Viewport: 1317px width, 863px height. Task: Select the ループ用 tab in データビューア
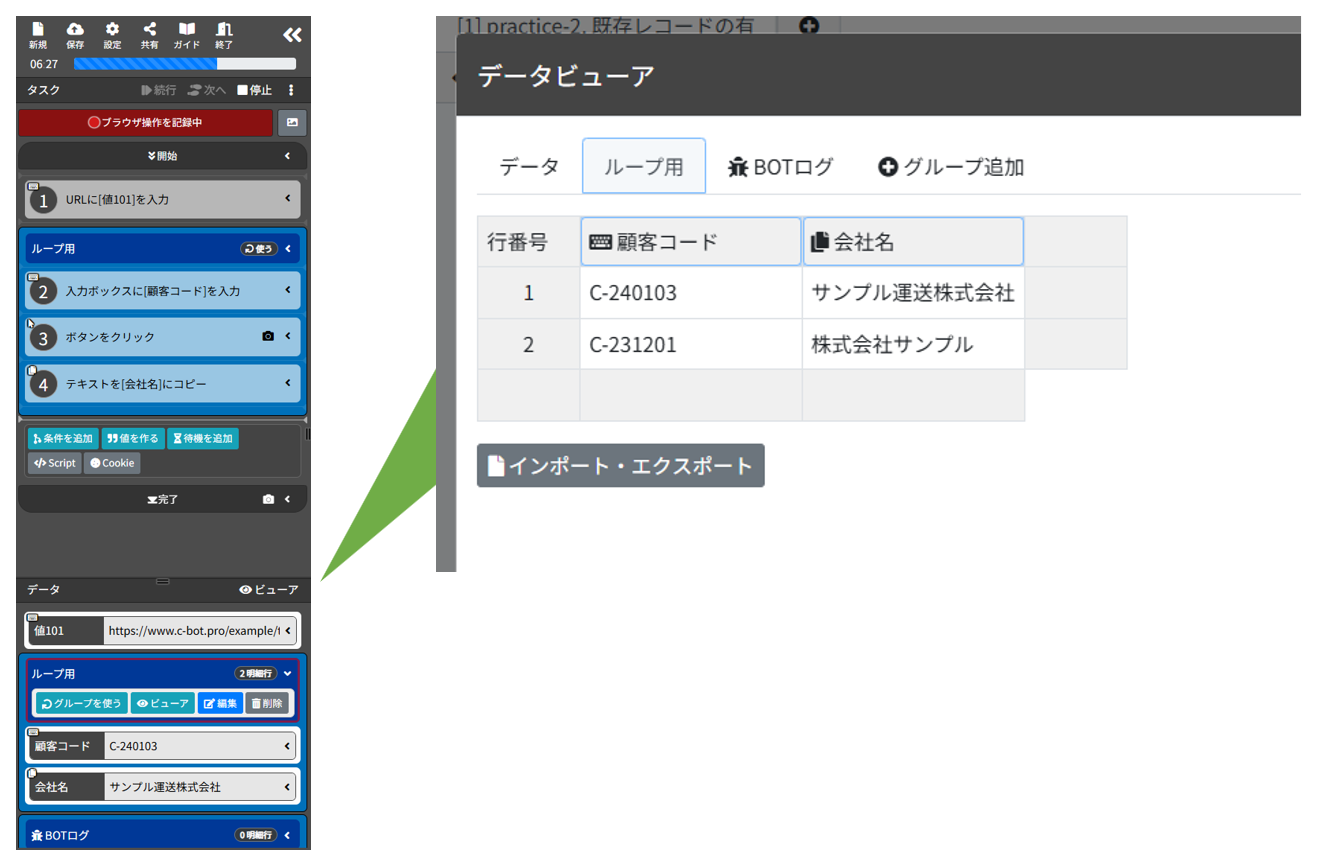pyautogui.click(x=644, y=166)
